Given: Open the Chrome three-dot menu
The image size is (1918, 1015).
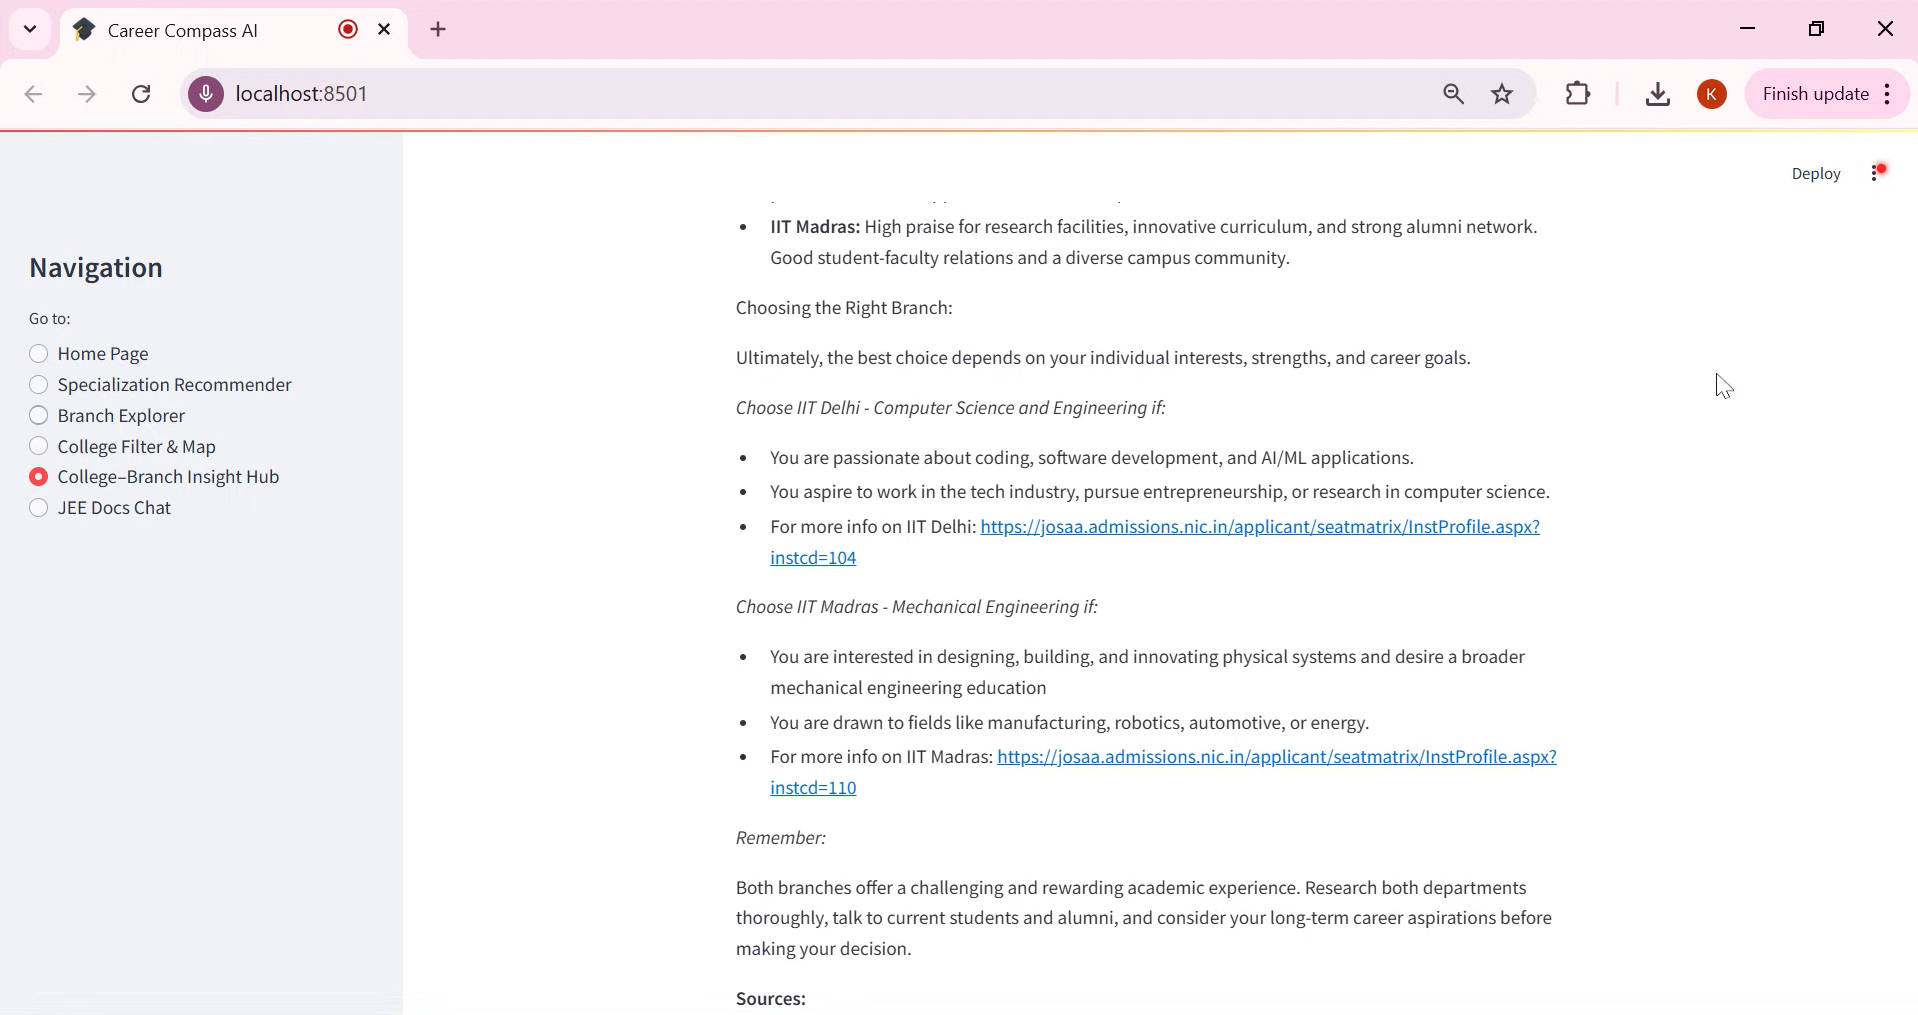Looking at the screenshot, I should 1889,94.
